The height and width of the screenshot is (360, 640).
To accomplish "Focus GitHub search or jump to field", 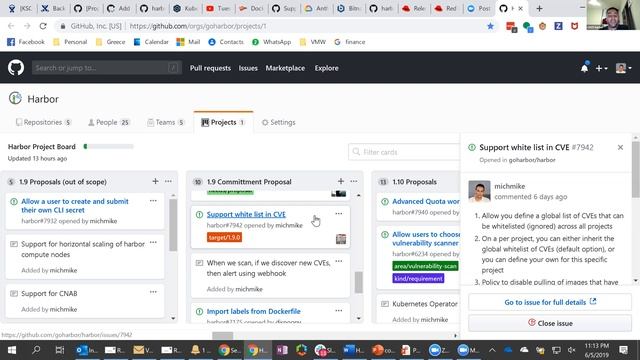I will pyautogui.click(x=106, y=68).
